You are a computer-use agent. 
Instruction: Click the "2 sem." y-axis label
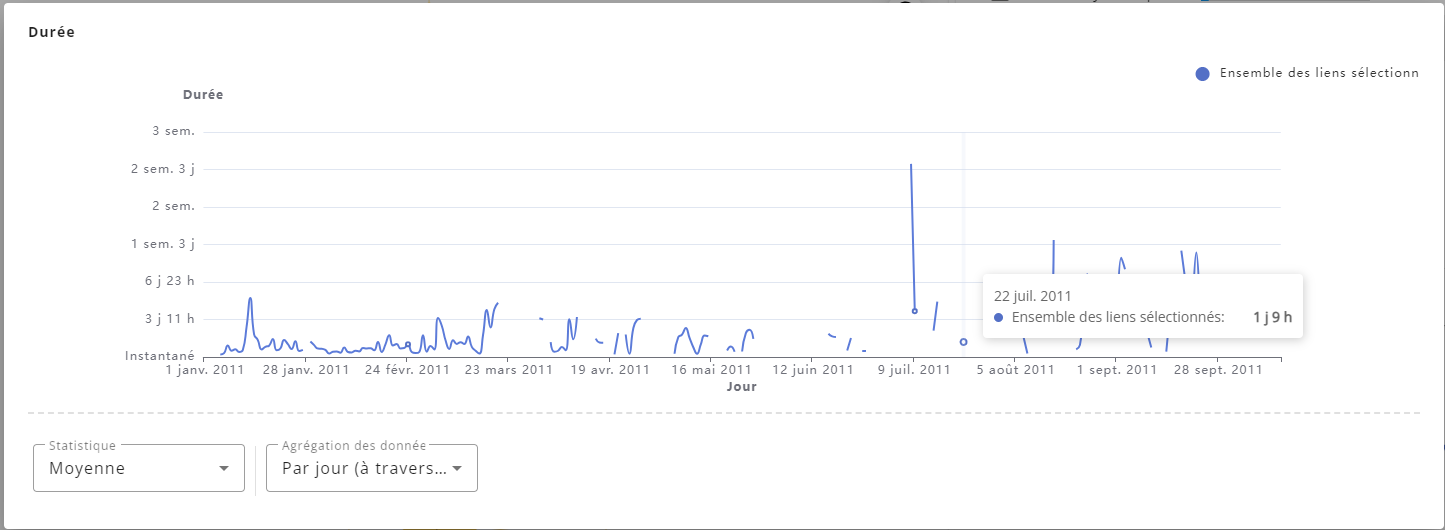click(x=174, y=207)
